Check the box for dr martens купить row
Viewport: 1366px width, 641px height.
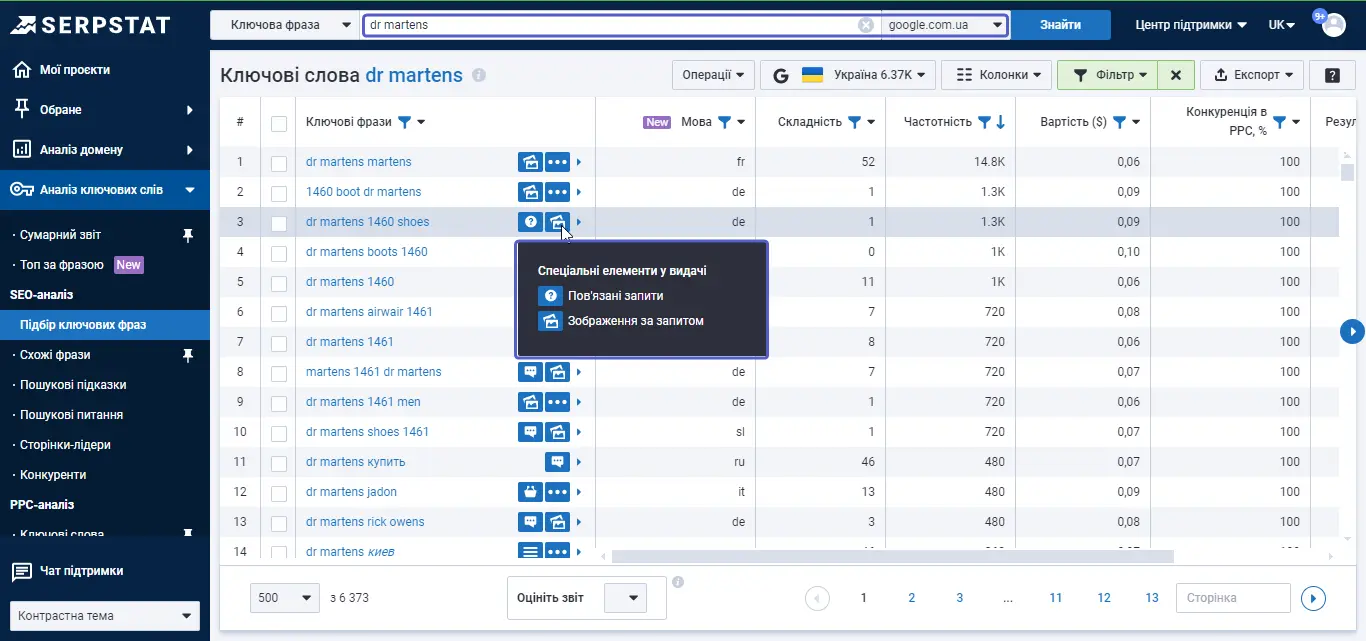[x=279, y=463]
